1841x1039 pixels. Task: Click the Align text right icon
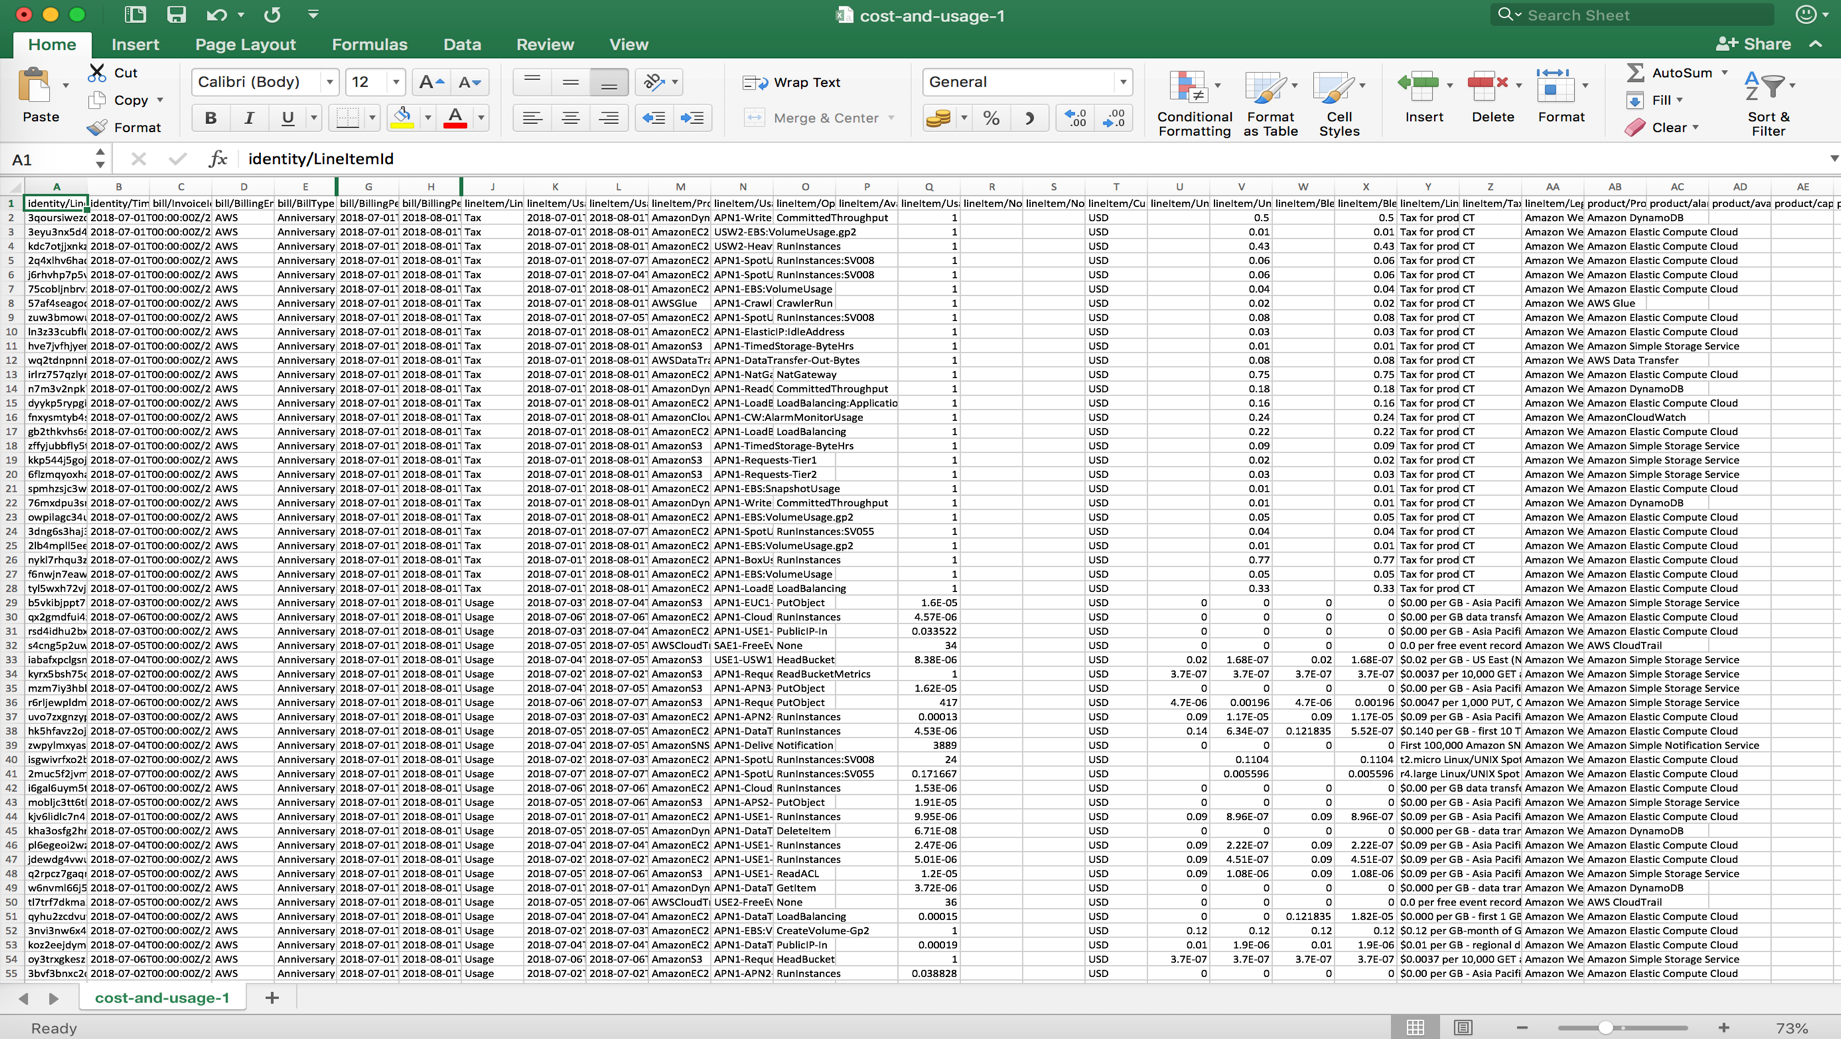[608, 118]
